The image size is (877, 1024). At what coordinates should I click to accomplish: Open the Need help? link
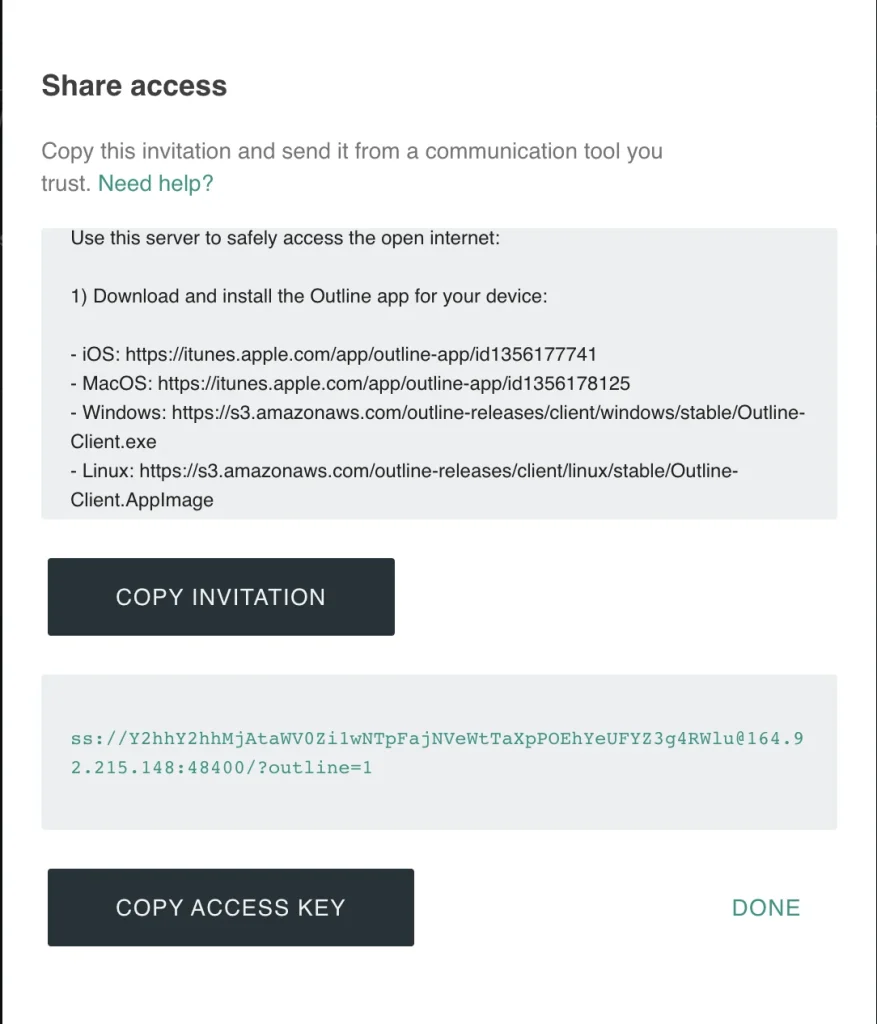(x=156, y=183)
